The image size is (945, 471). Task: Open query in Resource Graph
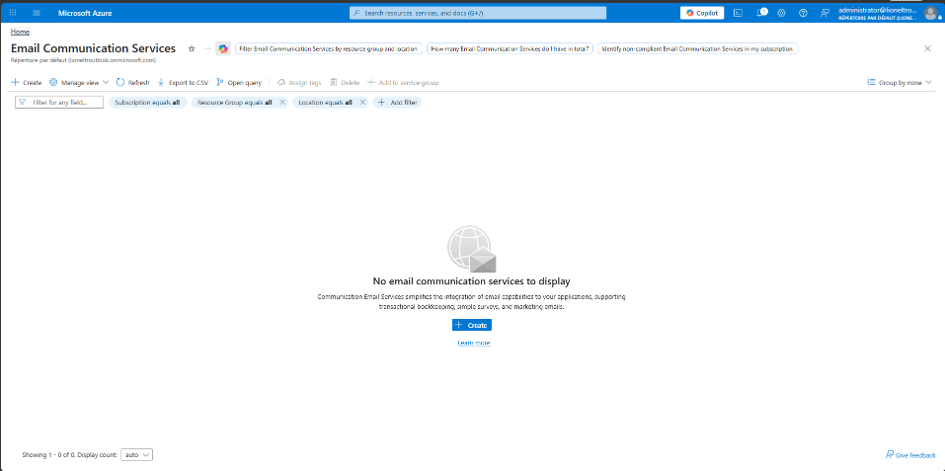239,83
